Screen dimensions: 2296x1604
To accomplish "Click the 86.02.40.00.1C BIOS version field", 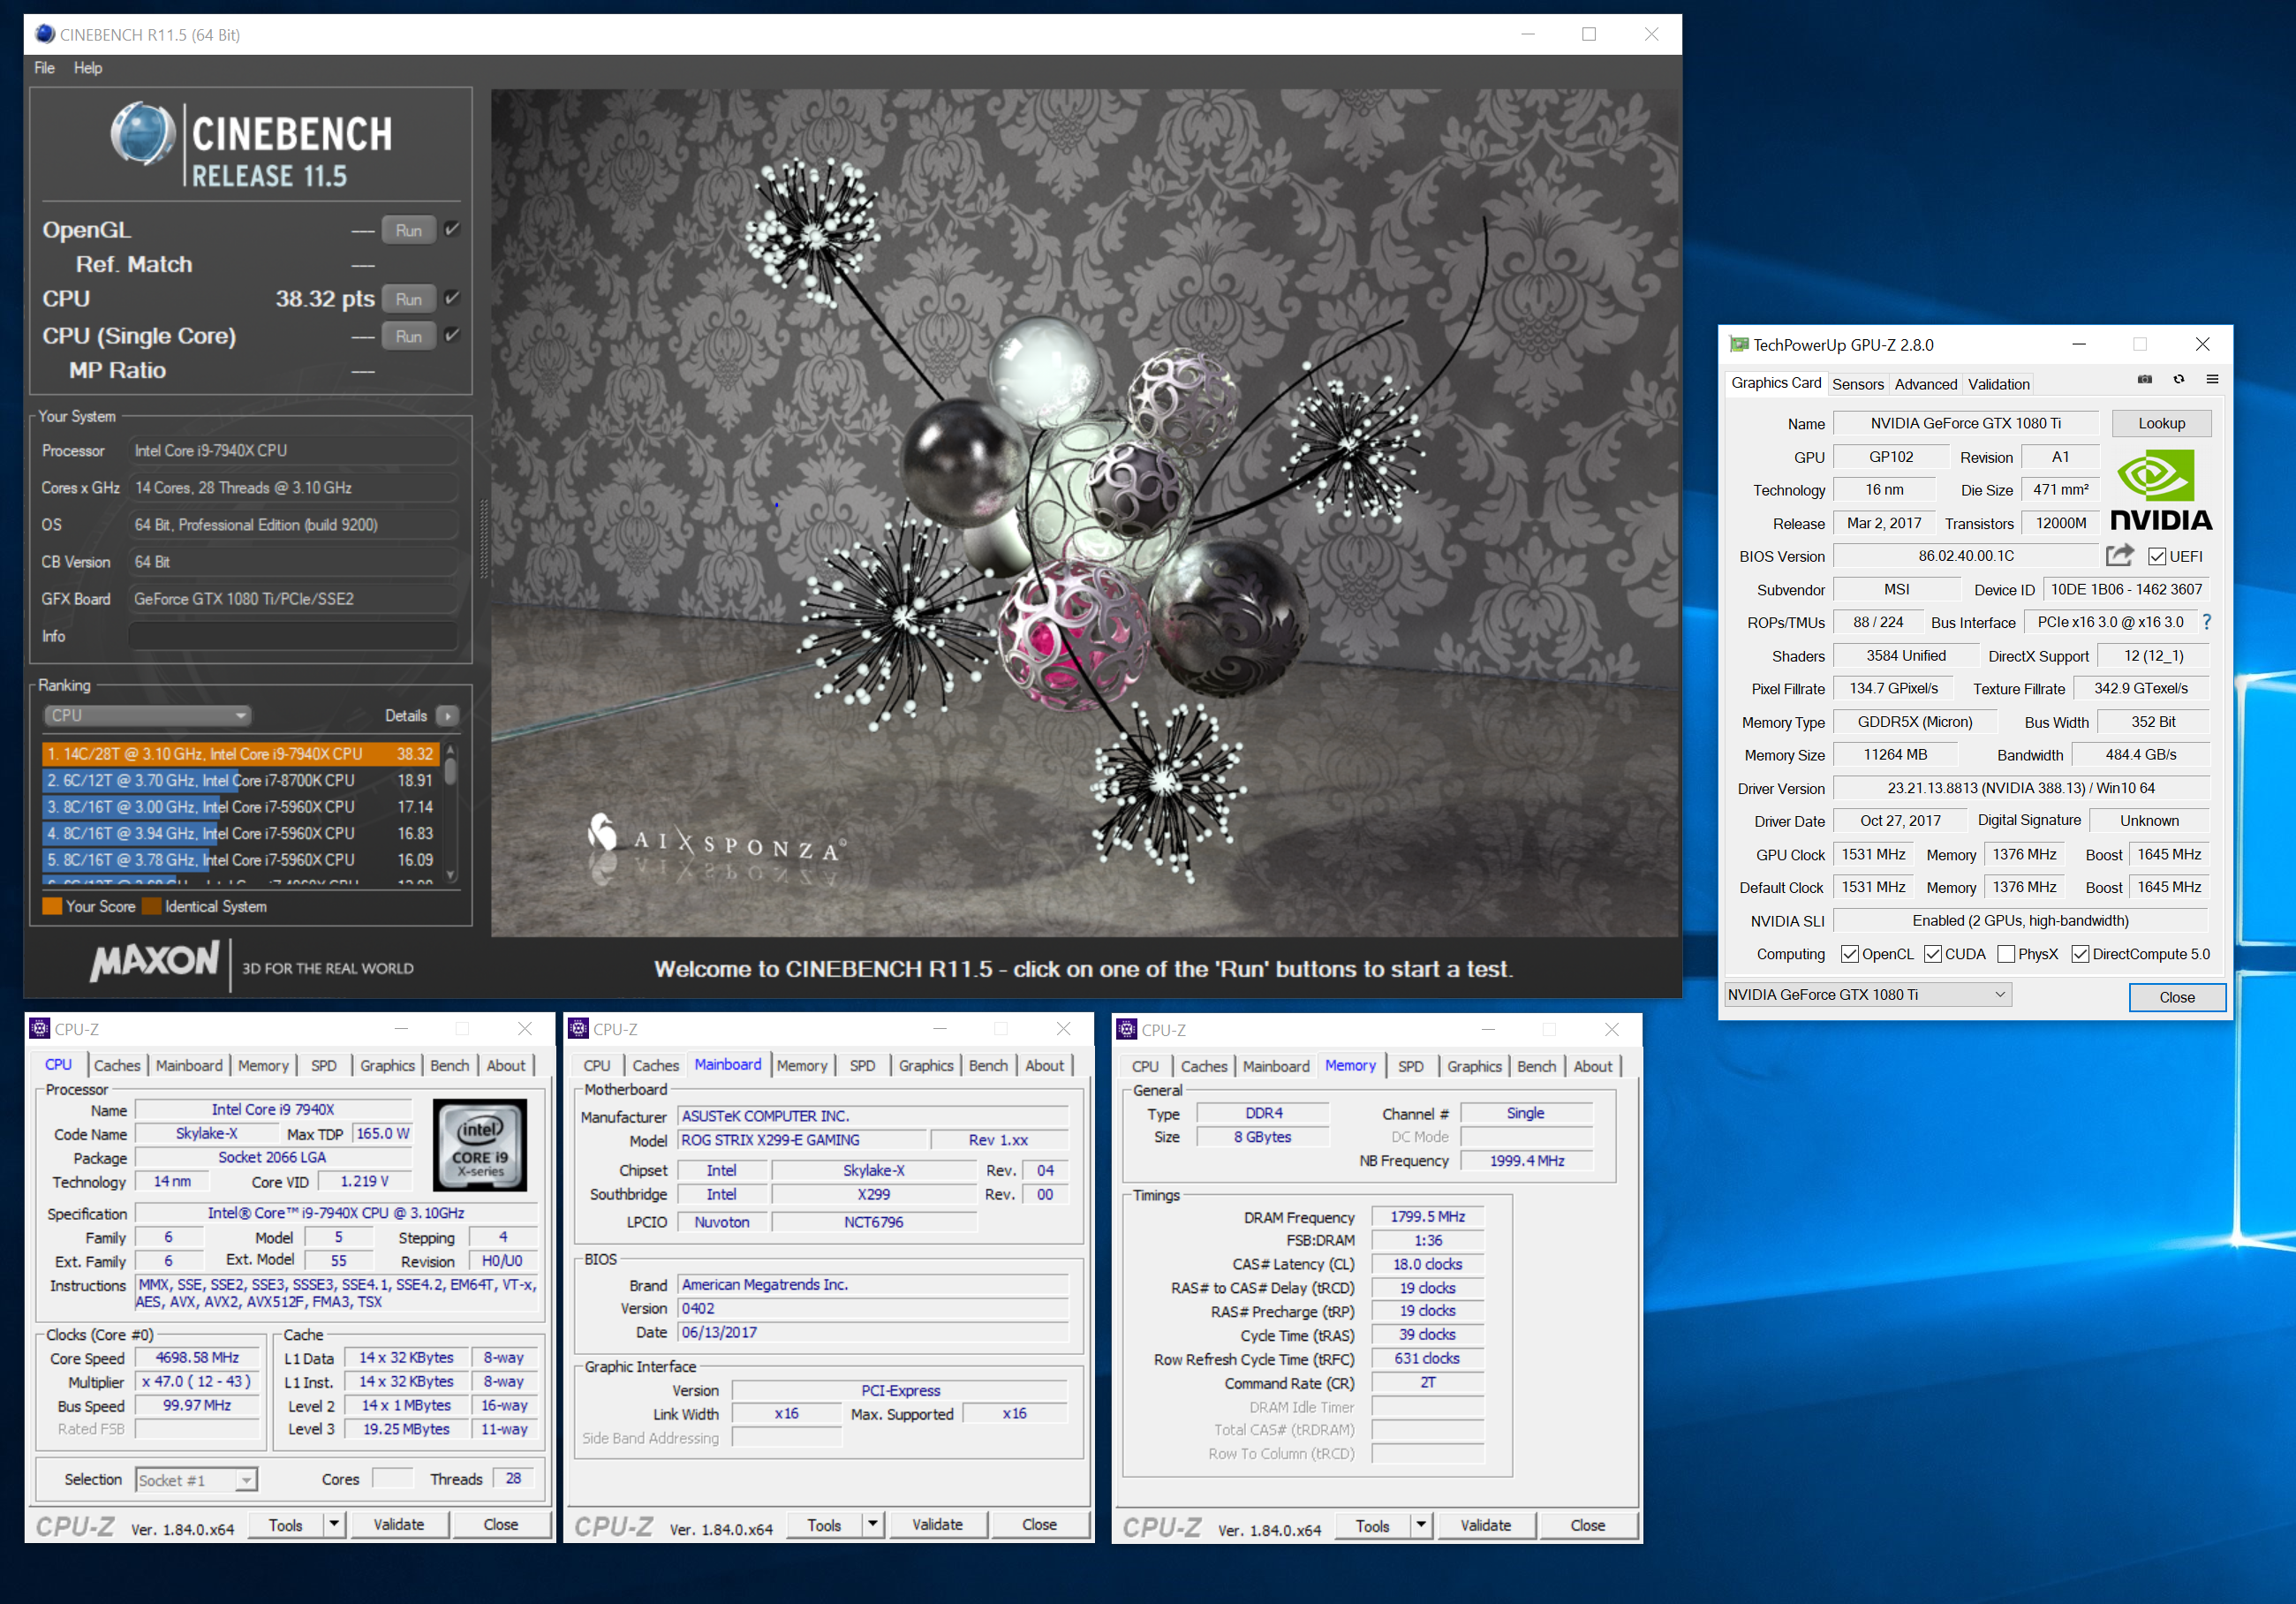I will point(1966,556).
